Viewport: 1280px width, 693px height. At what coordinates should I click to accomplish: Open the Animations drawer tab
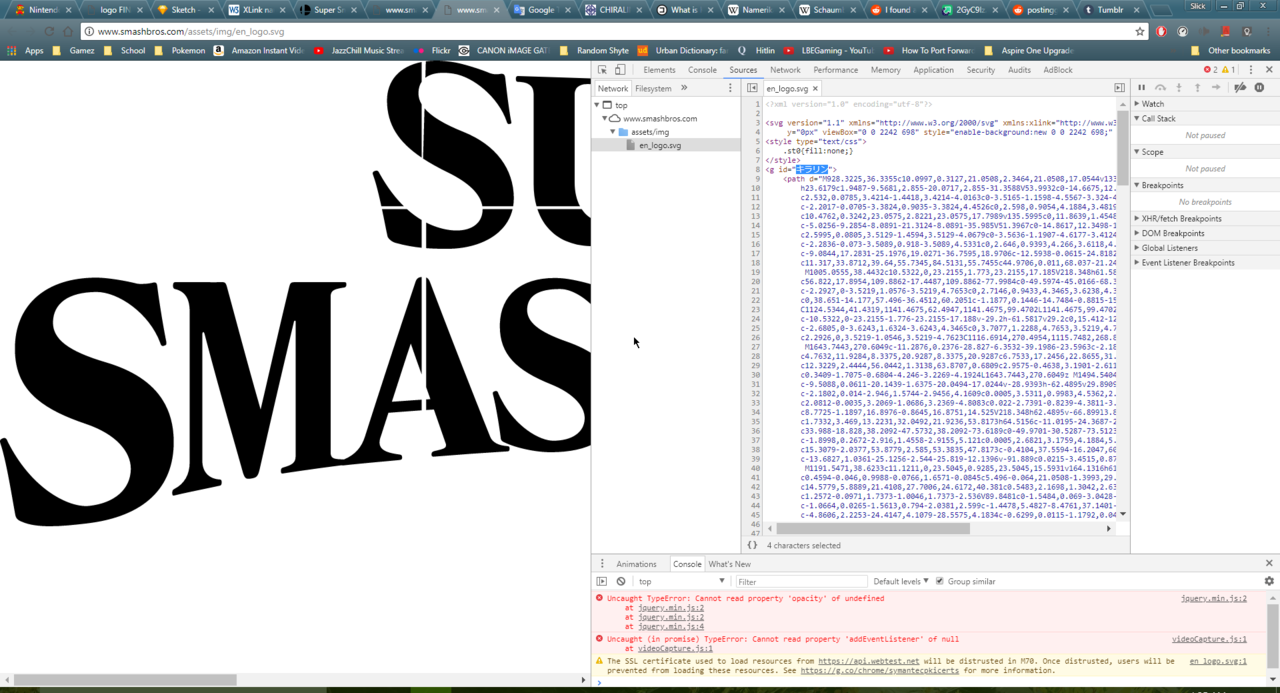click(636, 564)
